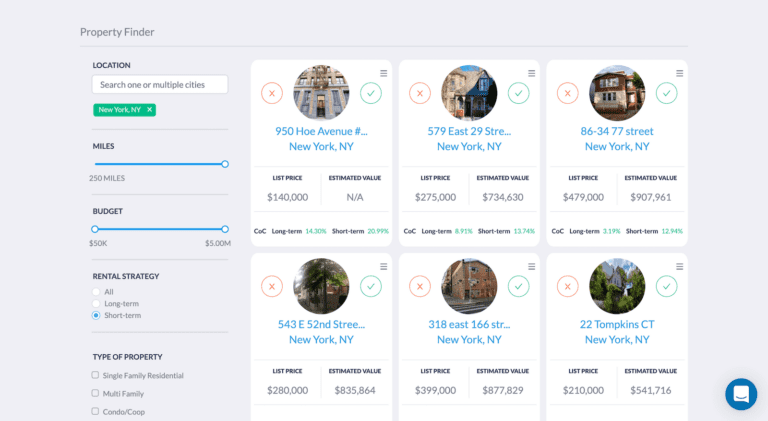The height and width of the screenshot is (421, 768).
Task: Open the menu on 86-34 77 street card
Action: [x=680, y=73]
